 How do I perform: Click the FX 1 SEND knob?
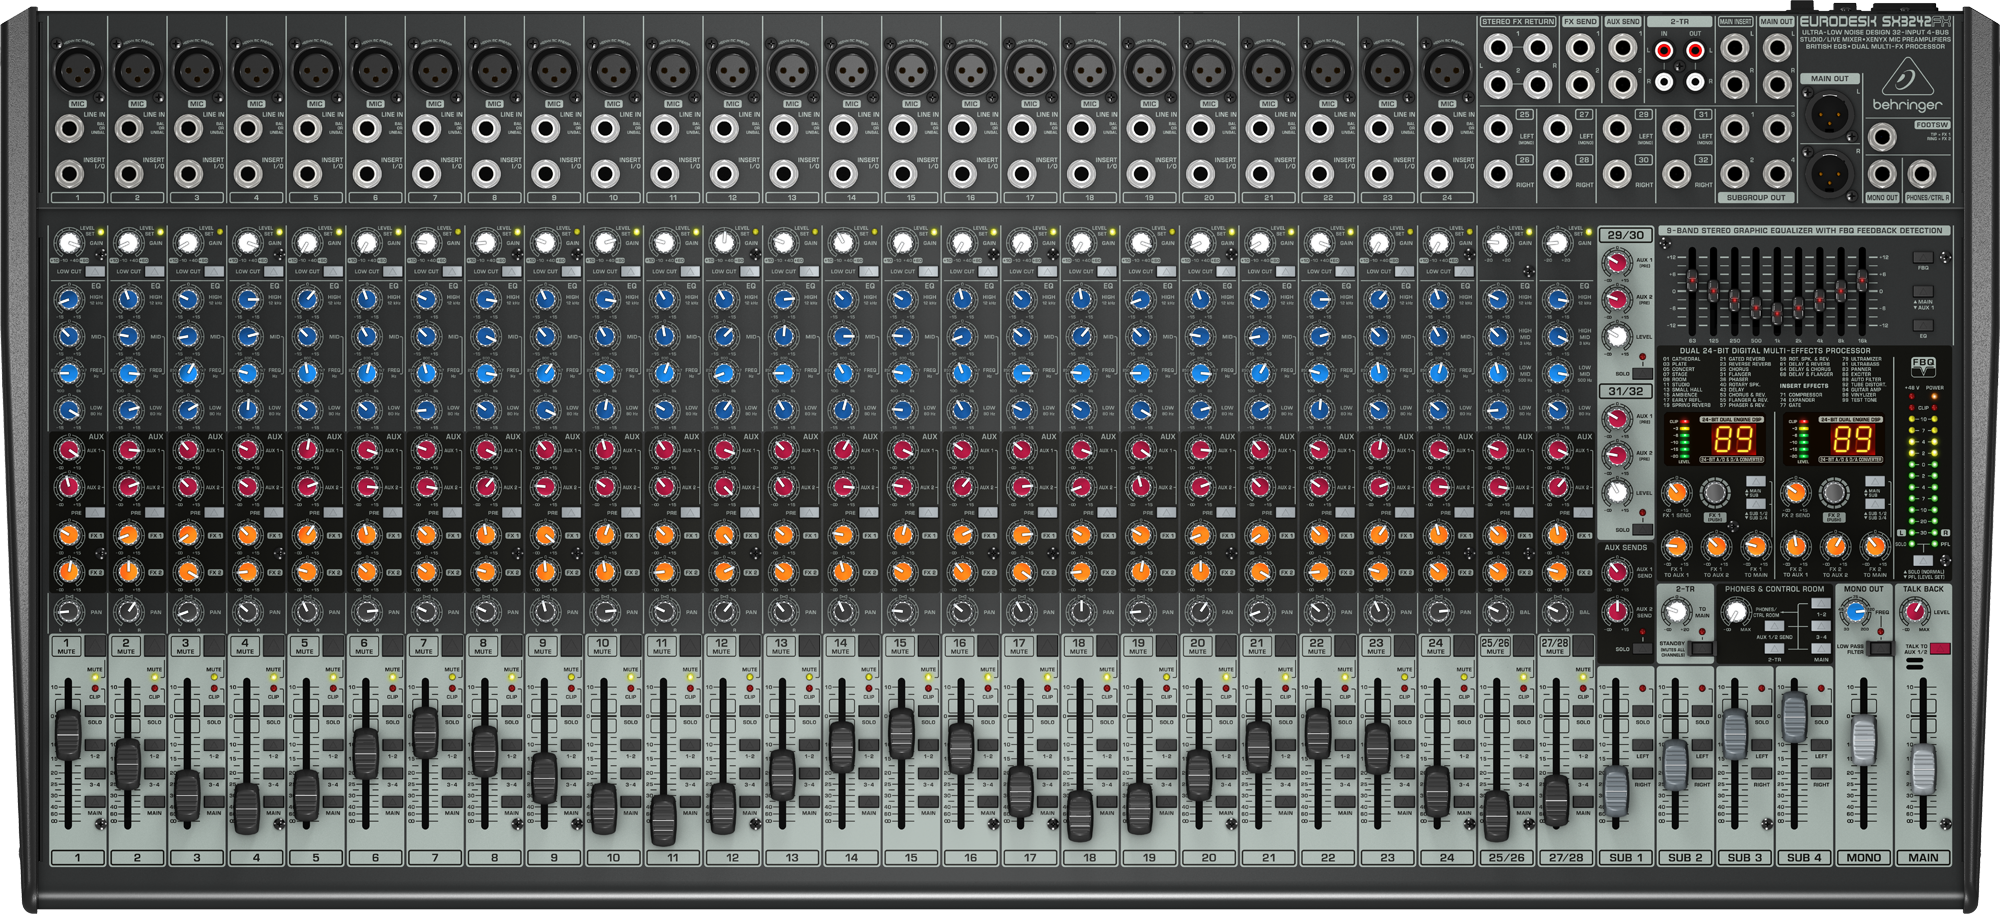tap(1677, 493)
